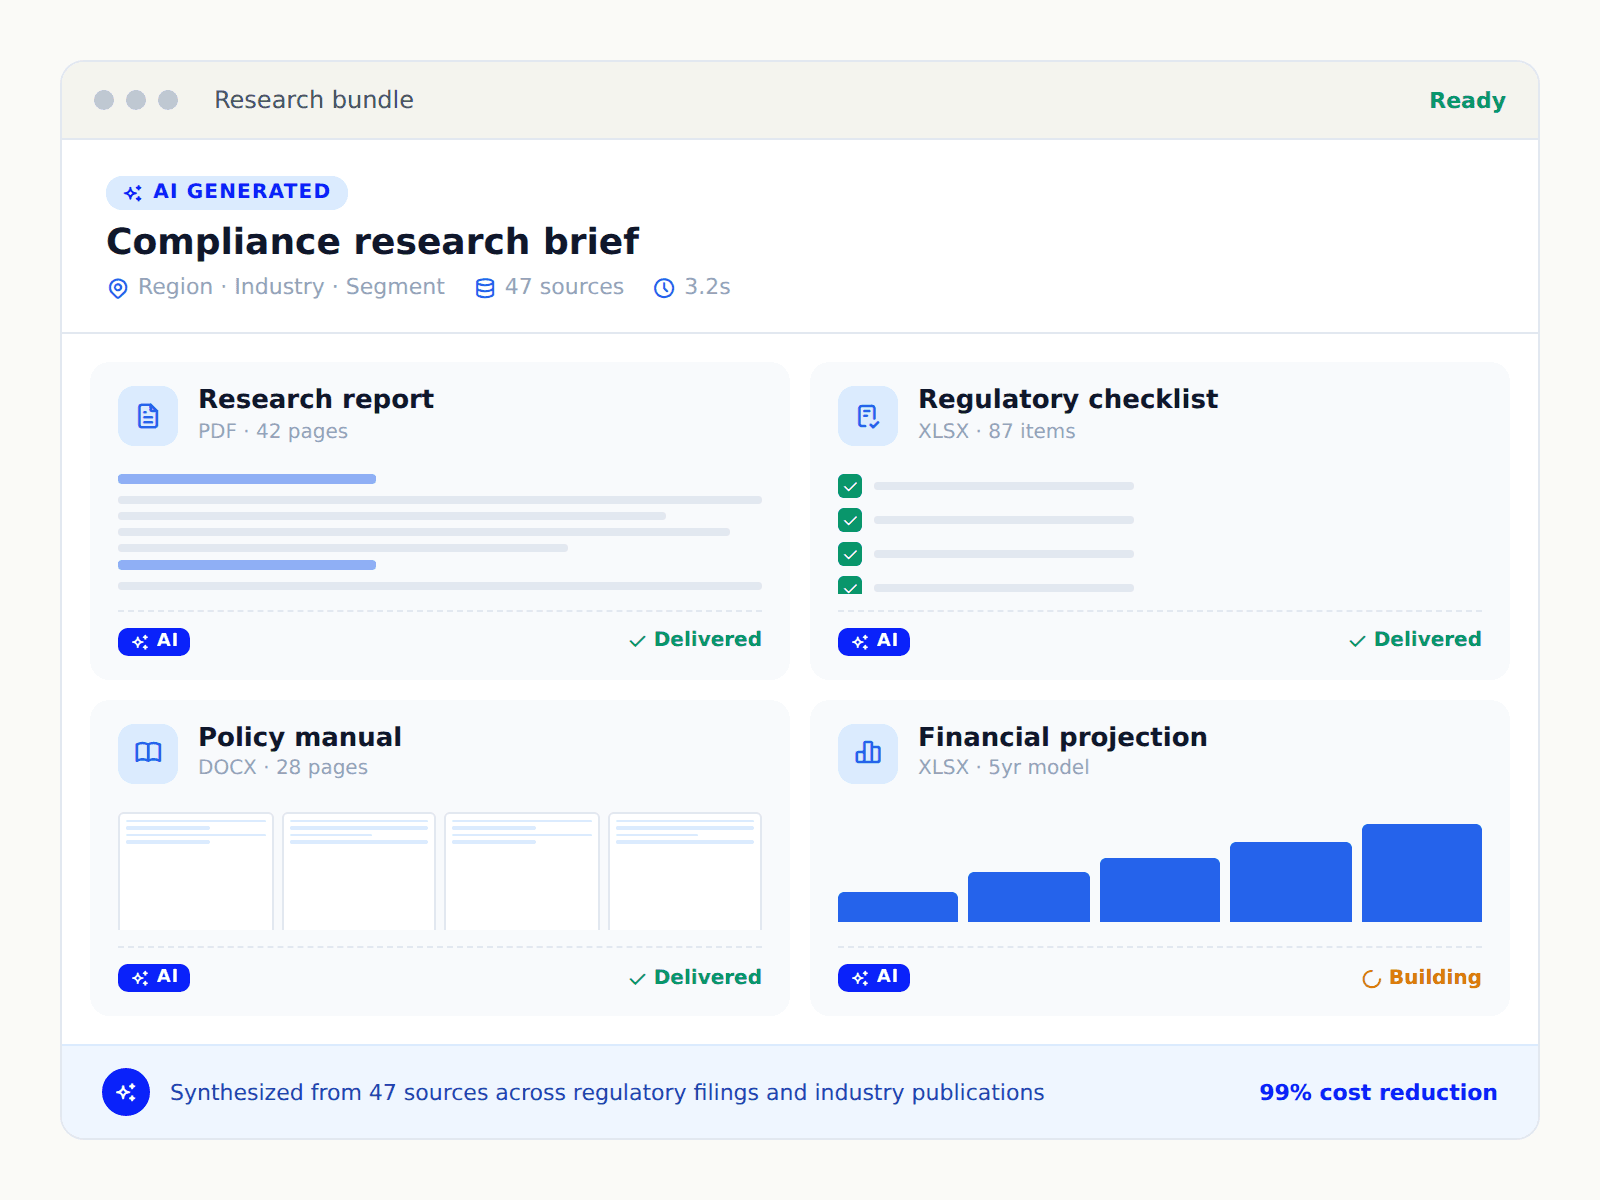This screenshot has width=1600, height=1200.
Task: Click the fourth bar in projection chart
Action: coord(1291,882)
